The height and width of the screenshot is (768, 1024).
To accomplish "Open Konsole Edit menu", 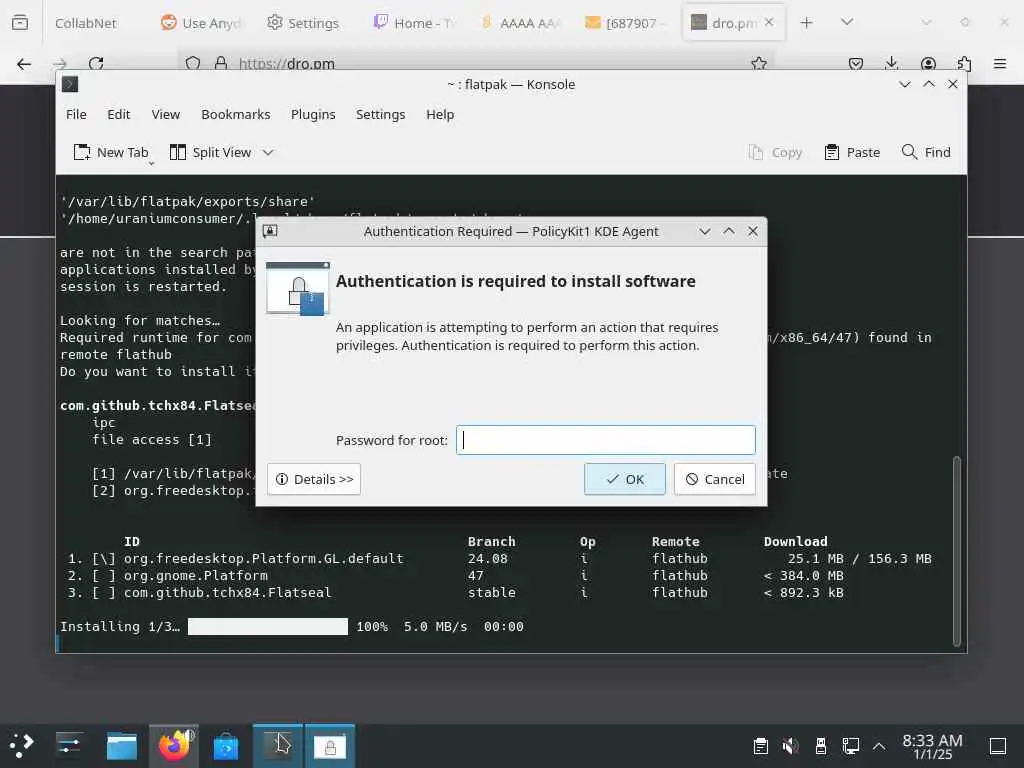I will coord(118,114).
